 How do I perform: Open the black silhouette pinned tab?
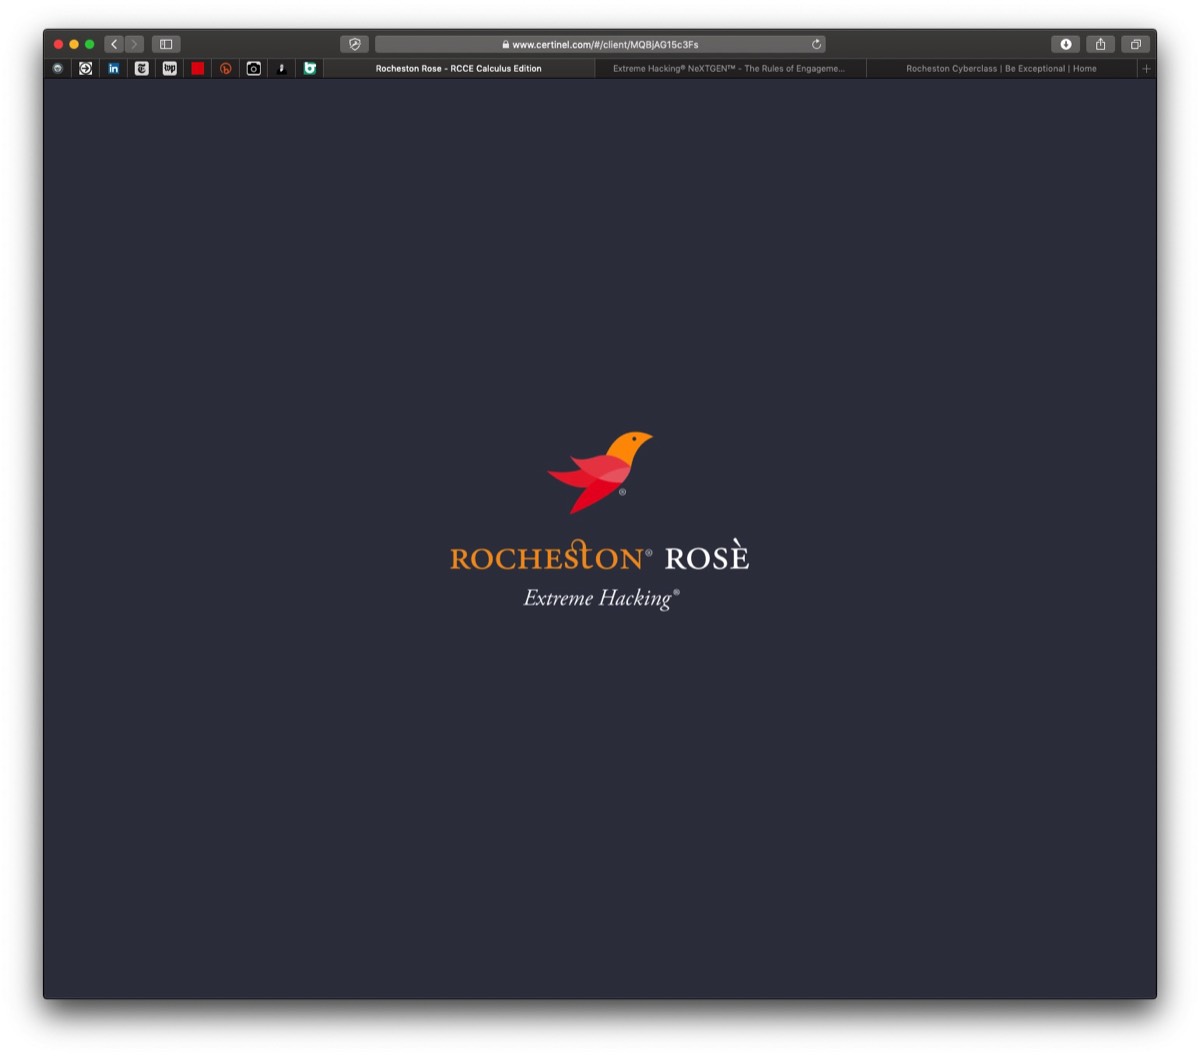(x=282, y=69)
